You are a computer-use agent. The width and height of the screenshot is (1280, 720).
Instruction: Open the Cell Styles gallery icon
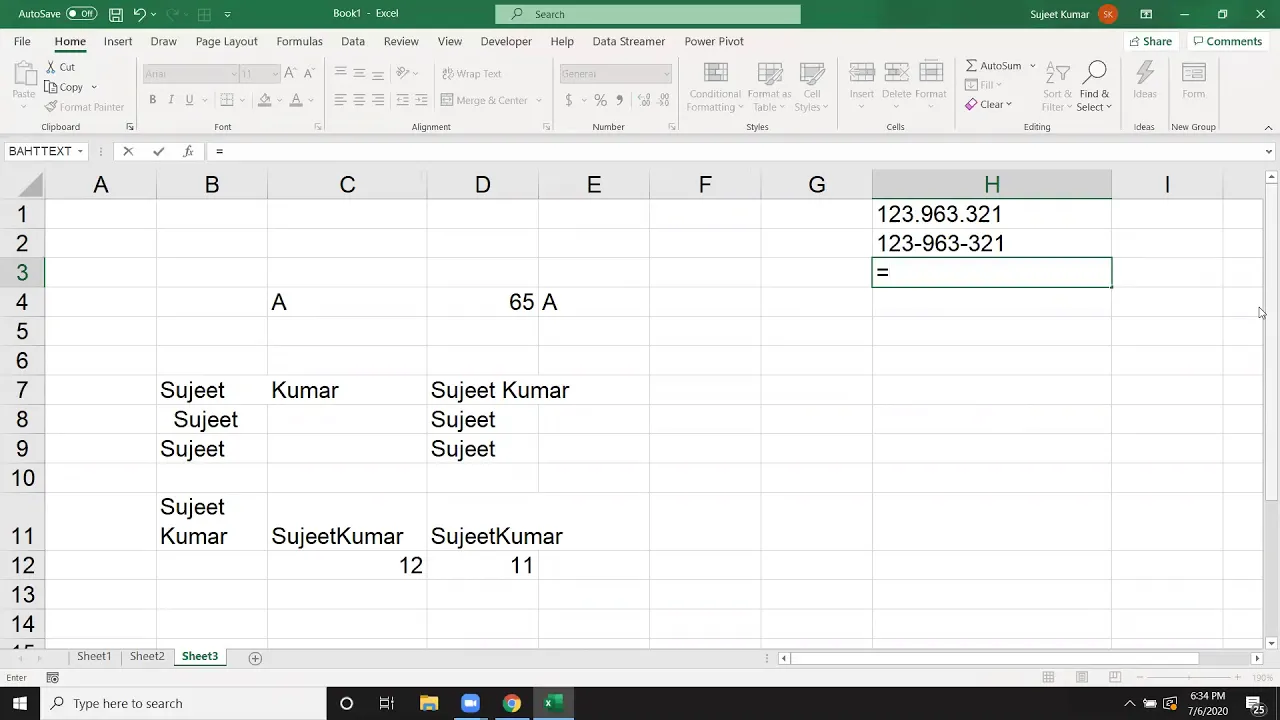coord(812,74)
